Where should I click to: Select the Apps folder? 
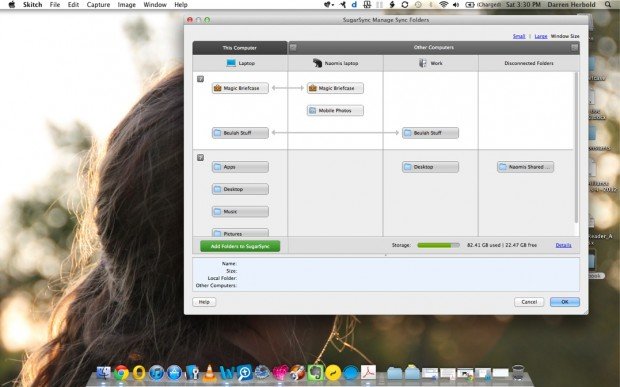(x=240, y=167)
